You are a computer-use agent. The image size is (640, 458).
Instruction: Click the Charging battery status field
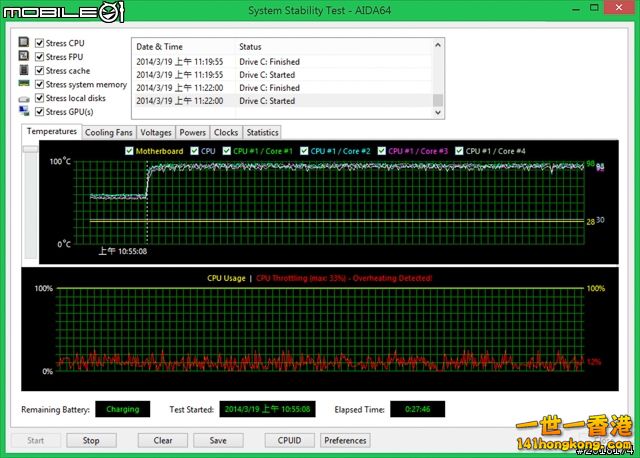click(122, 409)
